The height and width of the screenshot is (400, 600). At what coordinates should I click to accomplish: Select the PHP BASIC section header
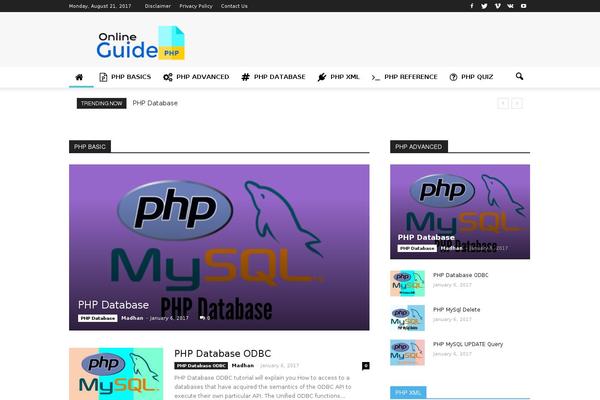(x=90, y=147)
